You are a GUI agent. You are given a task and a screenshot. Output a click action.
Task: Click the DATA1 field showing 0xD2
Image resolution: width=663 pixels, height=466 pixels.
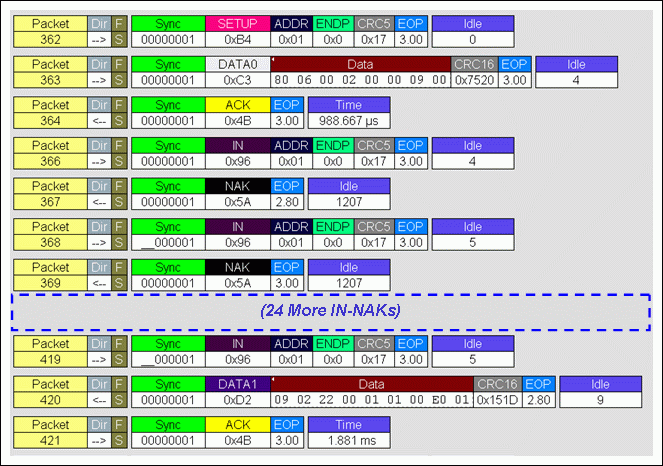pyautogui.click(x=238, y=391)
